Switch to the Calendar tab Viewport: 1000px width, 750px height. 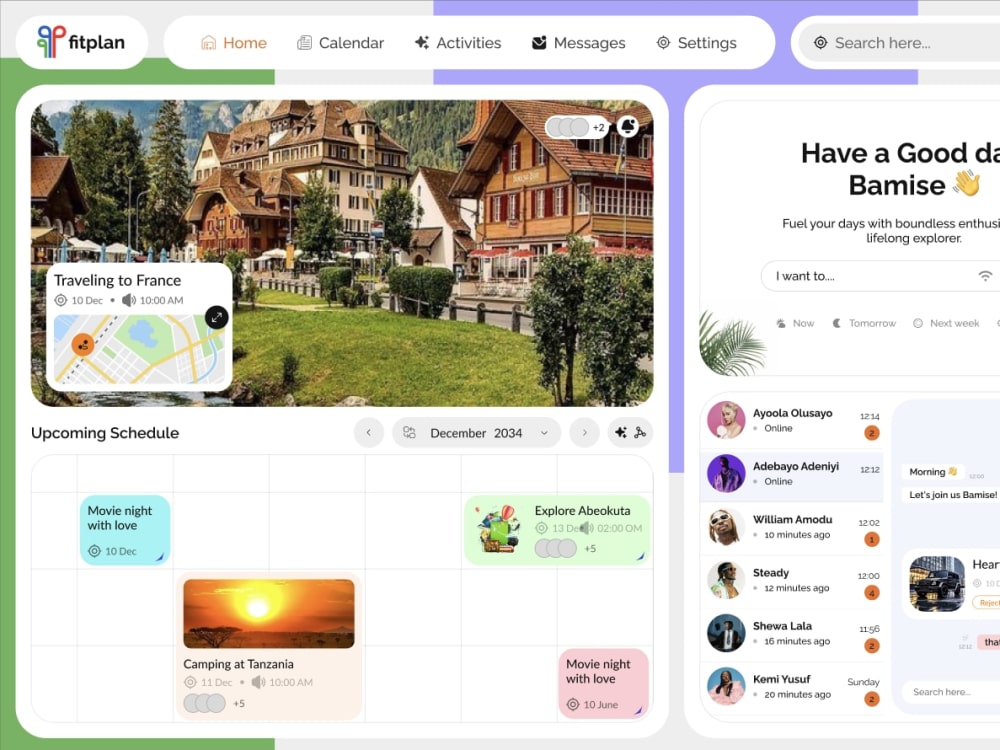tap(341, 43)
